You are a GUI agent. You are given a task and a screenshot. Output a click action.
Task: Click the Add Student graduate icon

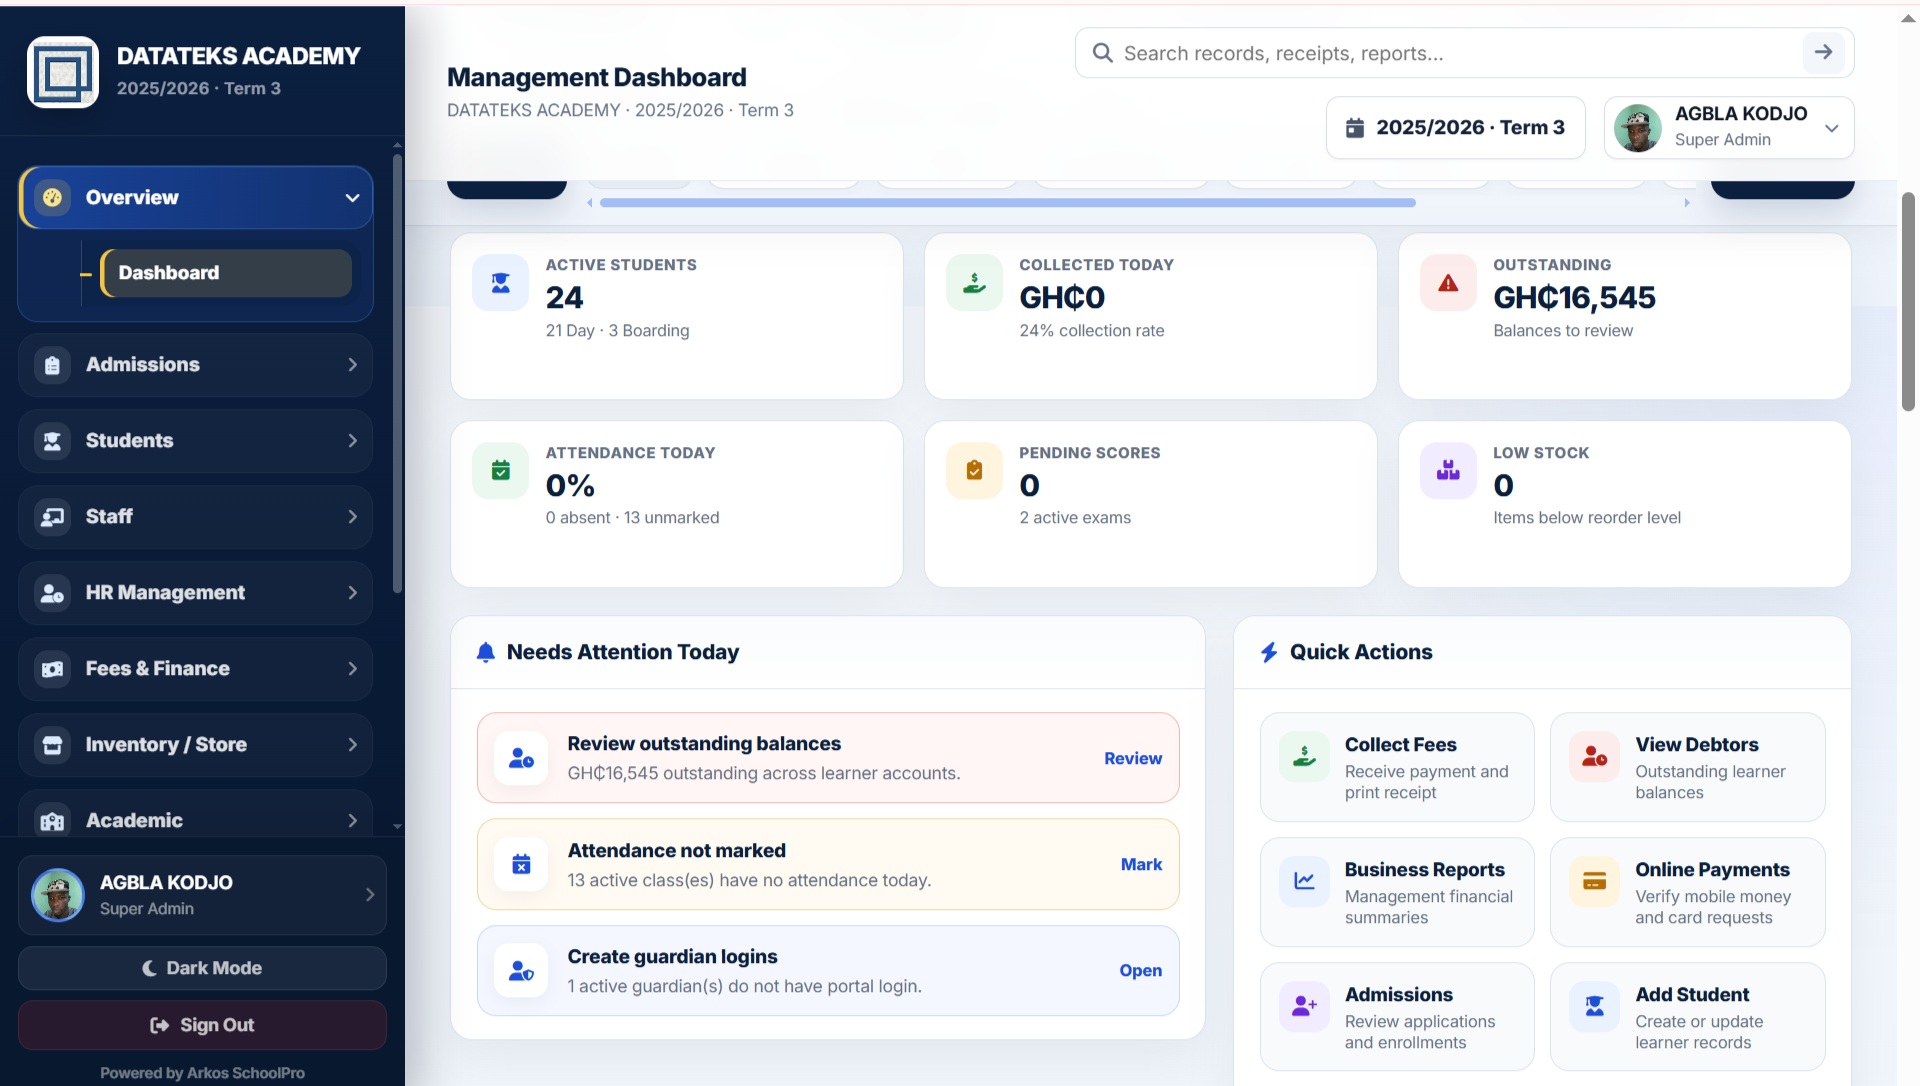pyautogui.click(x=1594, y=1006)
